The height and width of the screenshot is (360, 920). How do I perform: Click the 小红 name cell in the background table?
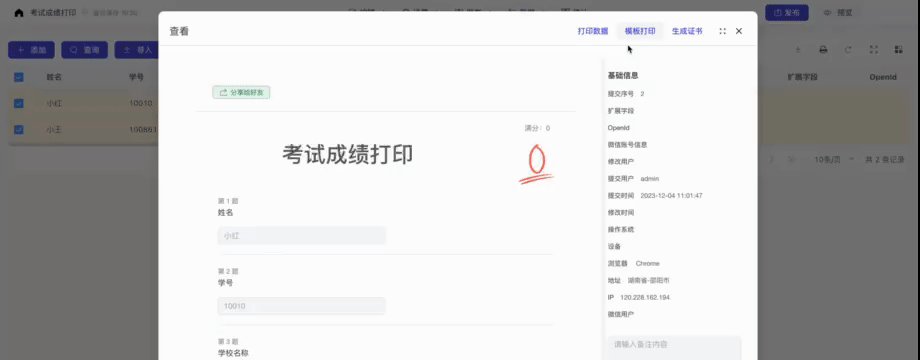54,103
